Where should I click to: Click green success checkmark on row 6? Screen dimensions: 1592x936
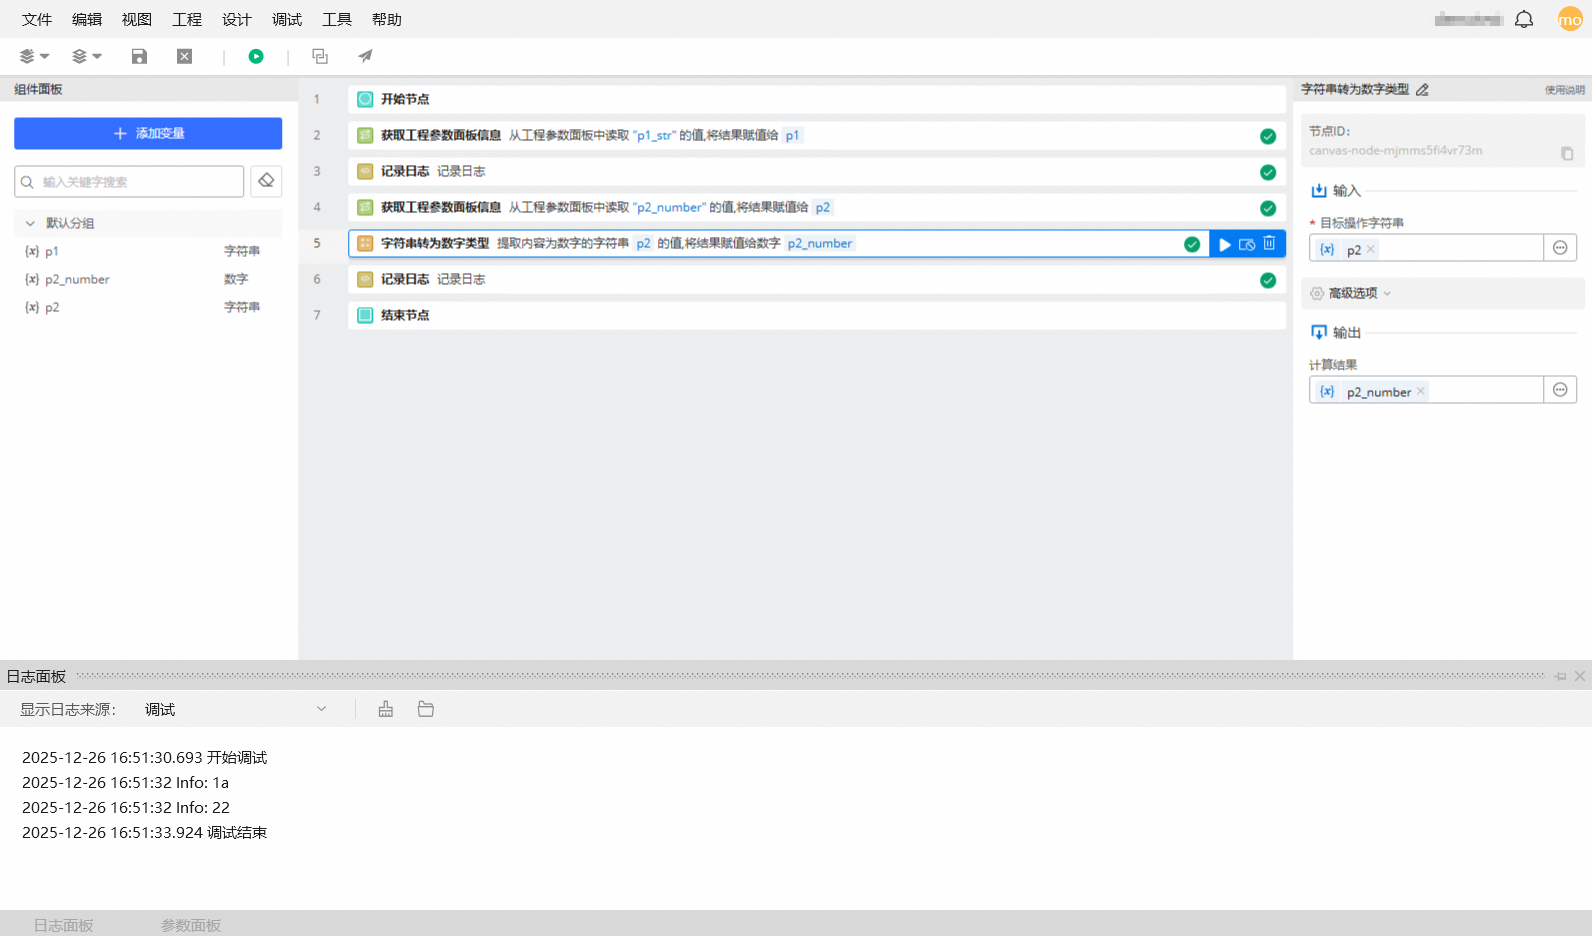coord(1268,280)
